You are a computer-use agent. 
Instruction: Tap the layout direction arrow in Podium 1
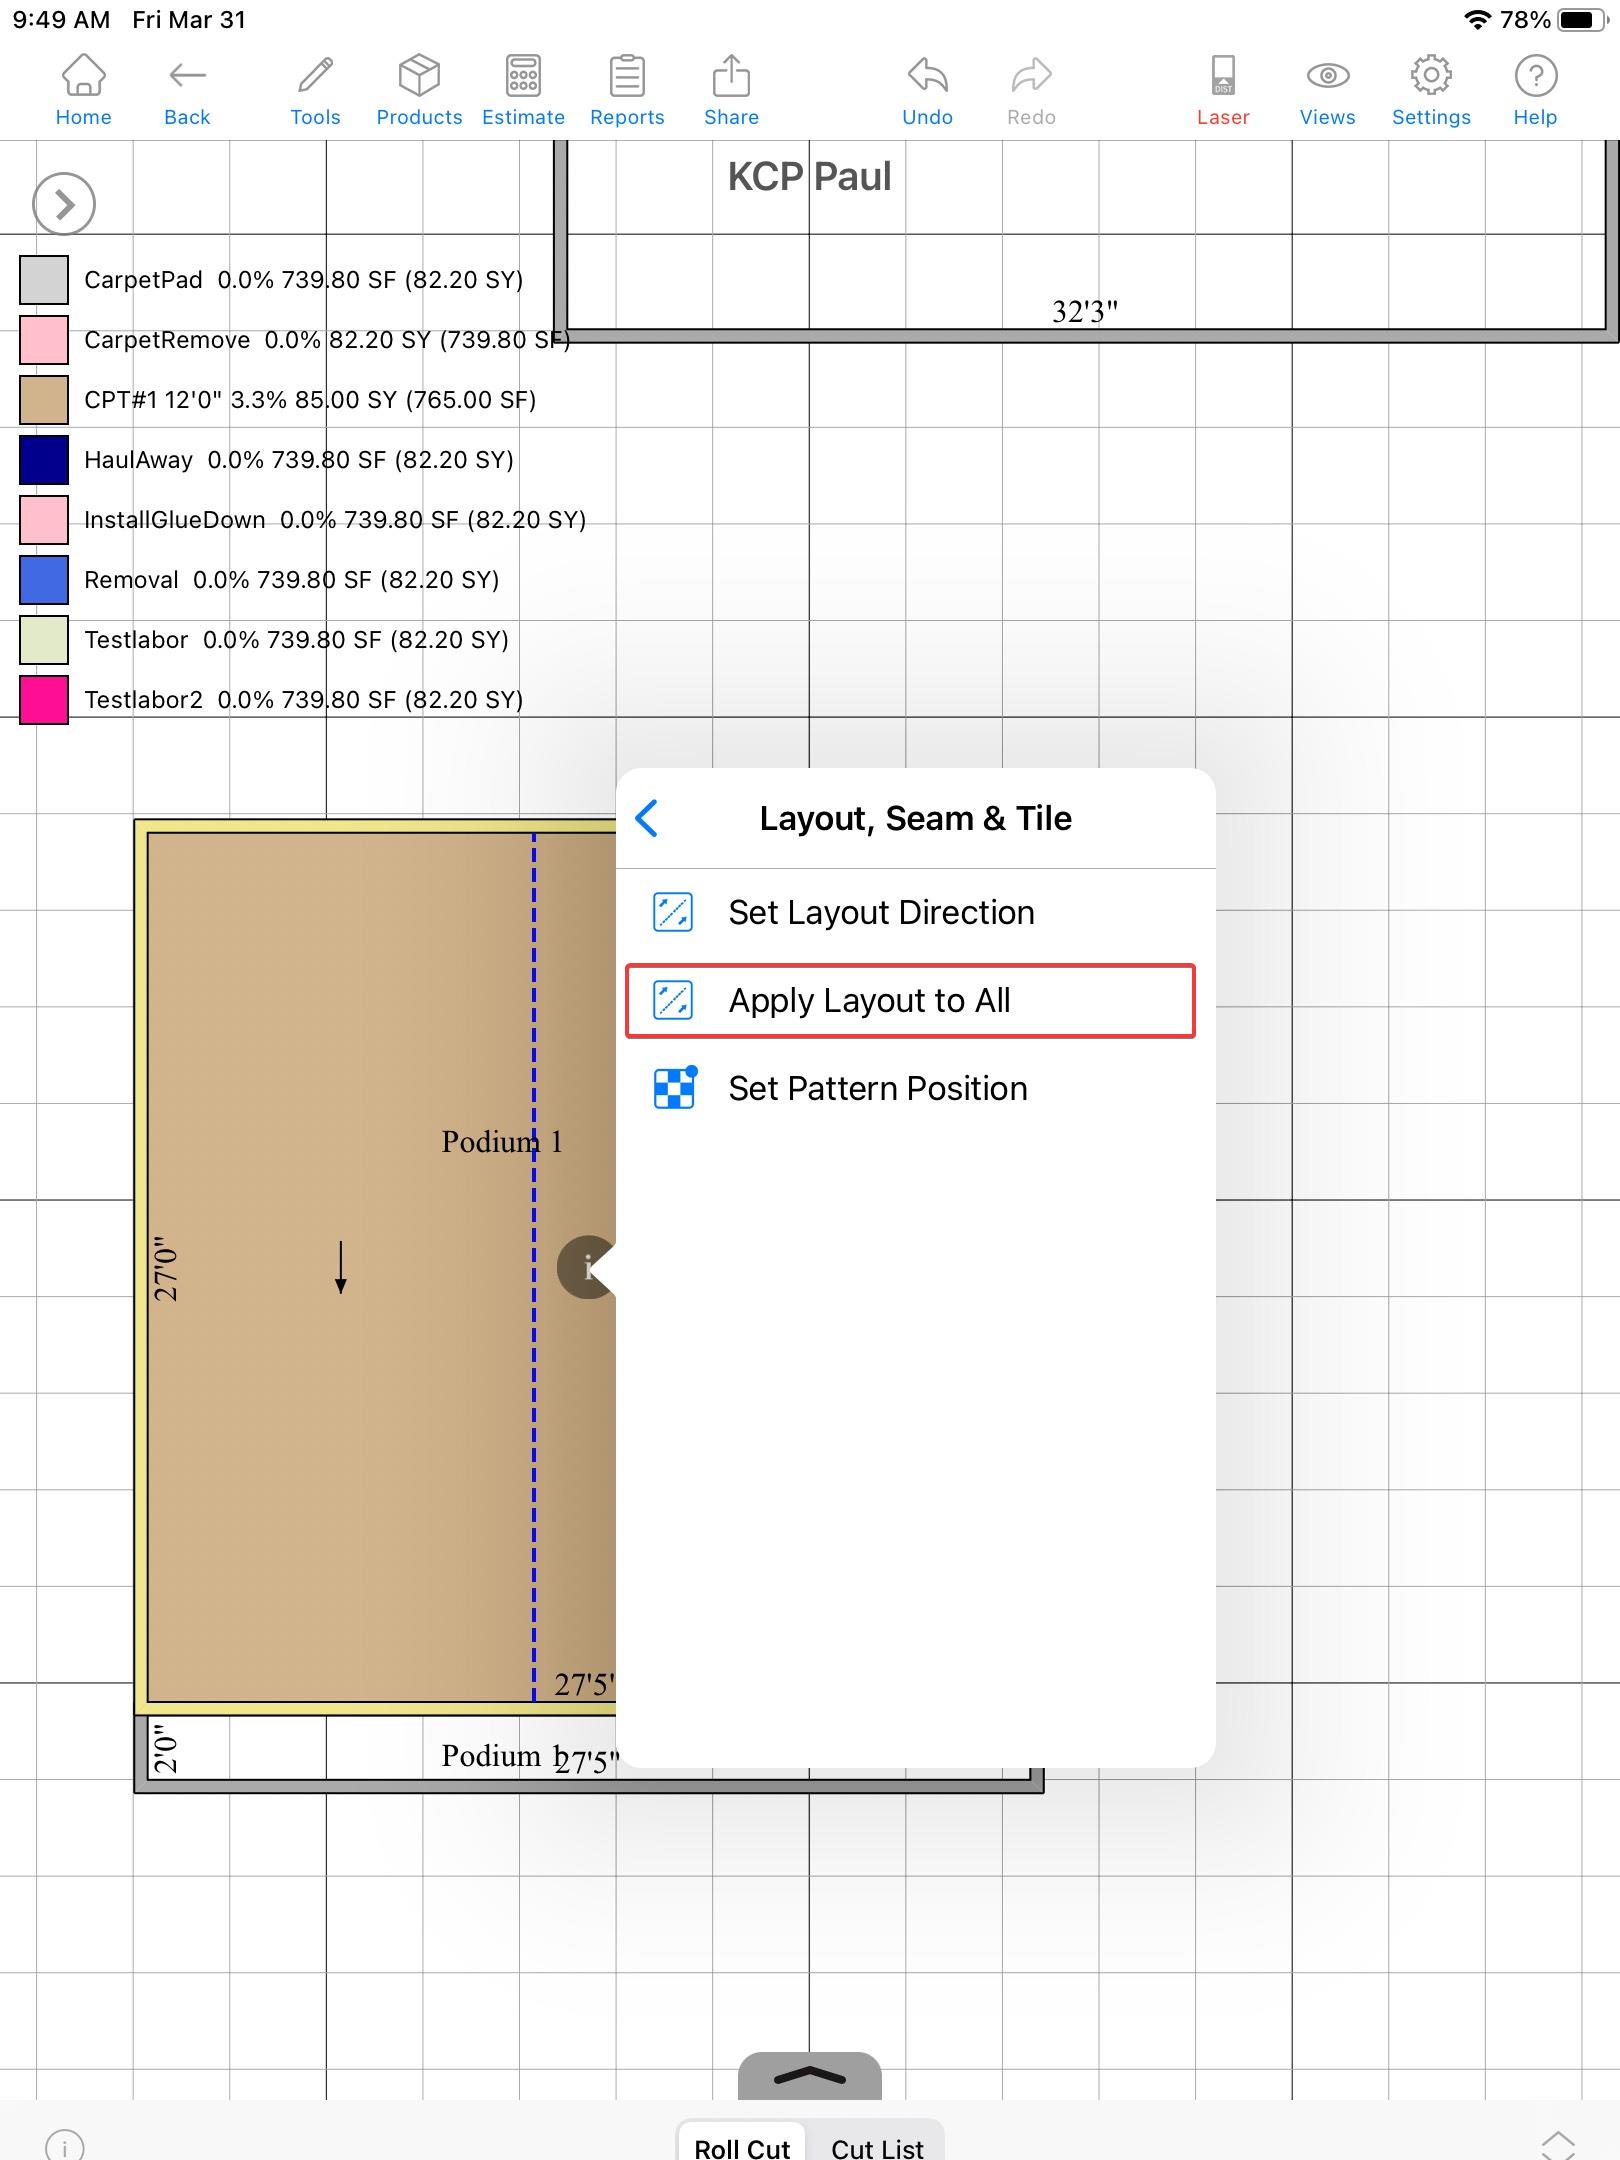click(341, 1268)
